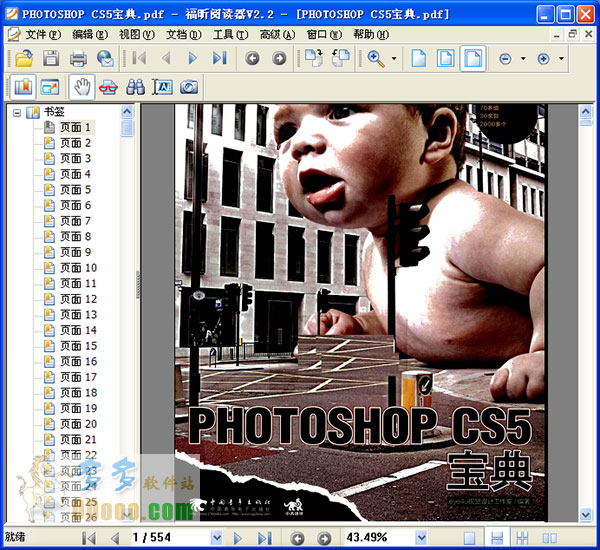This screenshot has height=550, width=600.
Task: Click next view button in status bar
Action: pos(324,538)
